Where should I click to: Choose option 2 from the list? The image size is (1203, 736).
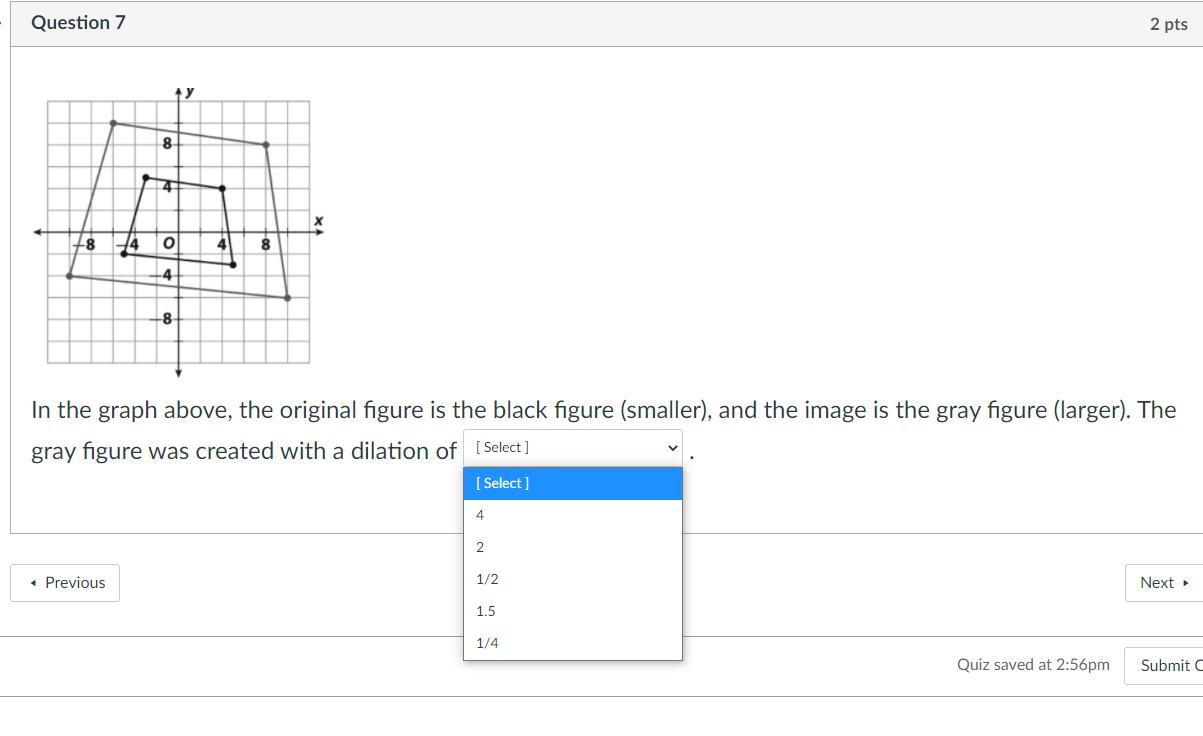pos(572,547)
